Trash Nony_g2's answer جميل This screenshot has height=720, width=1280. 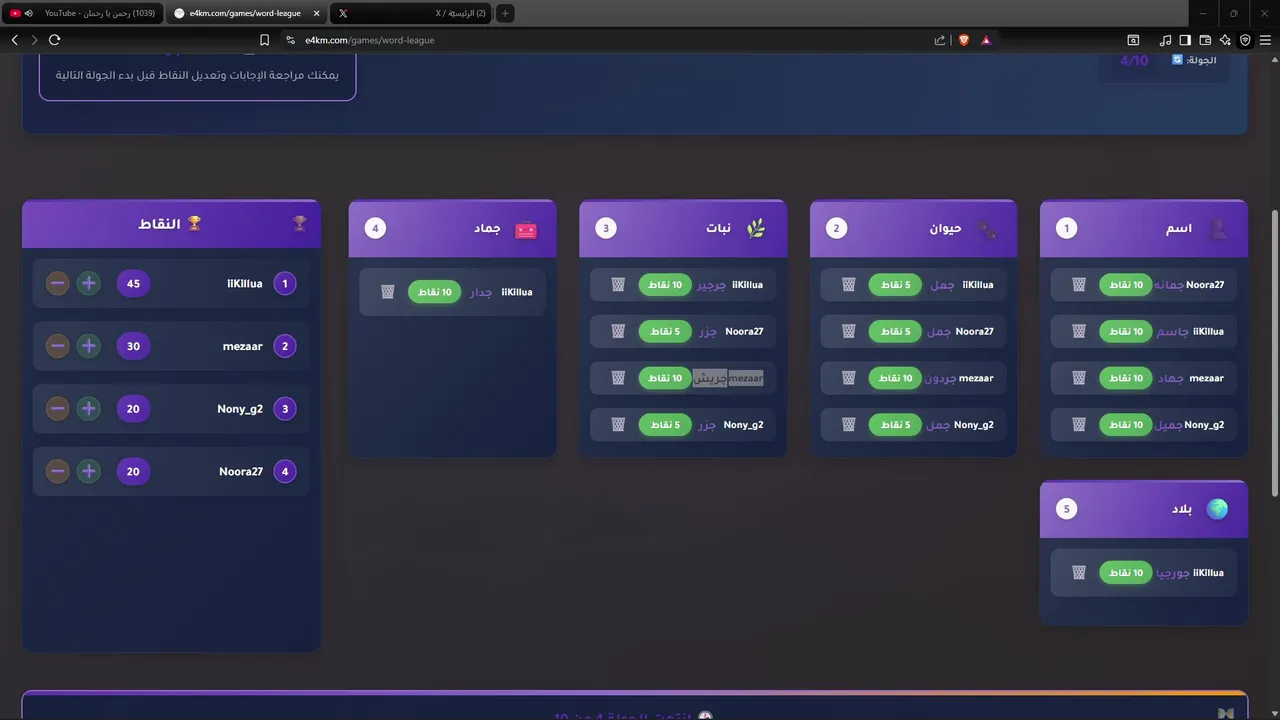[x=1079, y=425]
